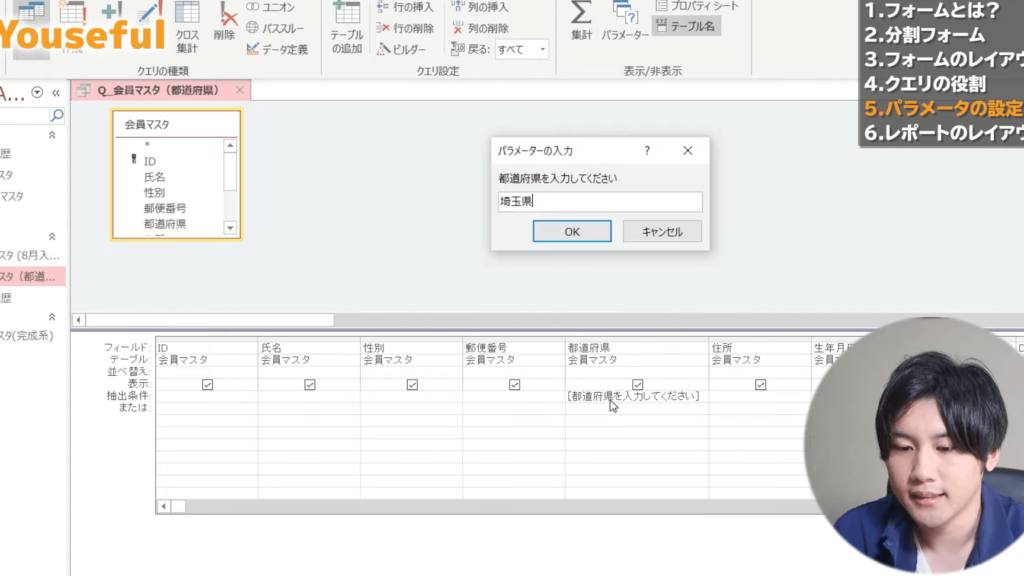Screen dimensions: 1024x576
Task: Click the パススルー query icon
Action: [x=276, y=28]
